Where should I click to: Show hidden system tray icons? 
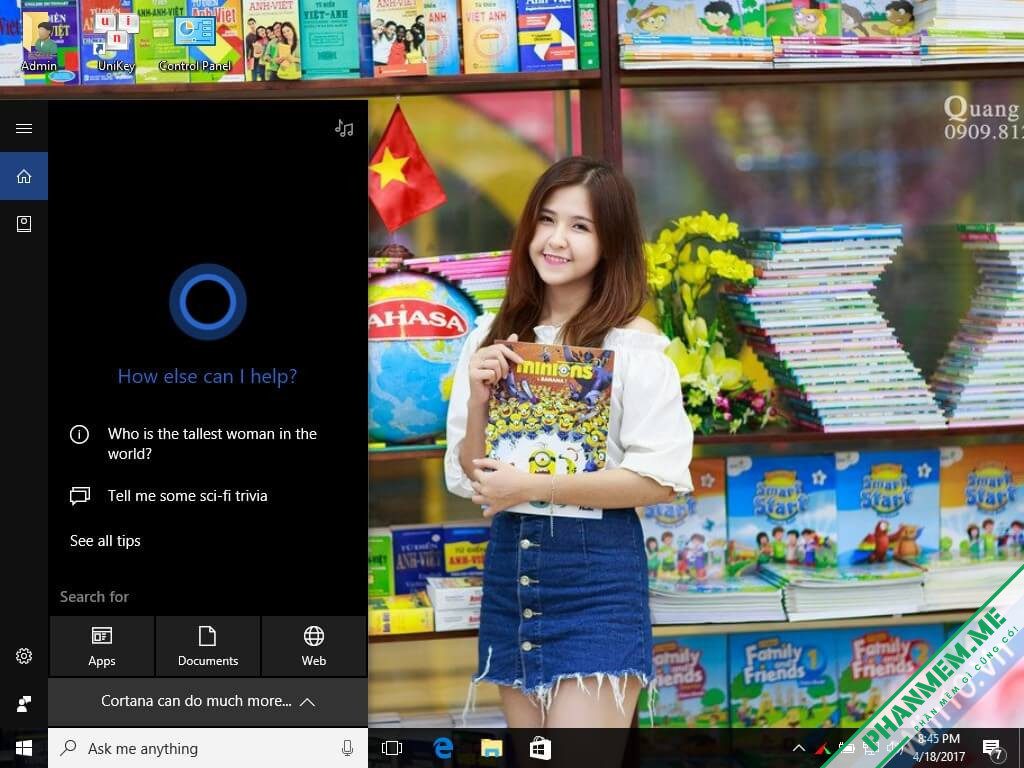[x=799, y=748]
